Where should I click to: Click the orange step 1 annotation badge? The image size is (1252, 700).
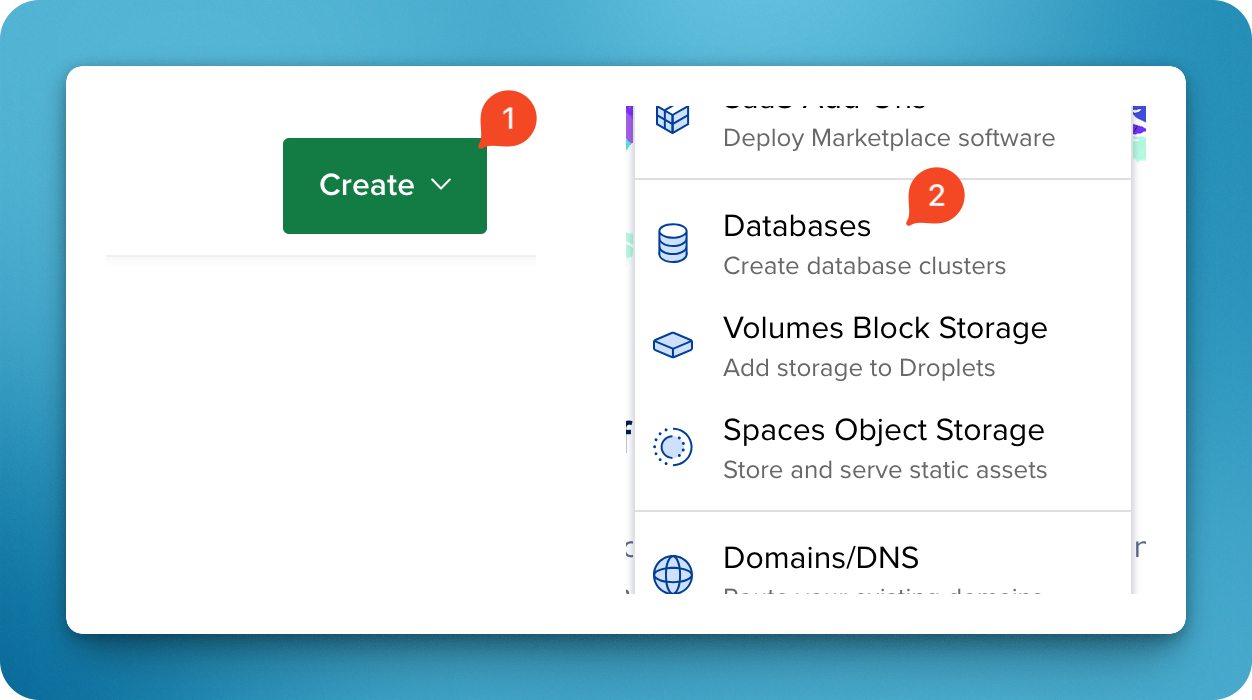pyautogui.click(x=509, y=119)
